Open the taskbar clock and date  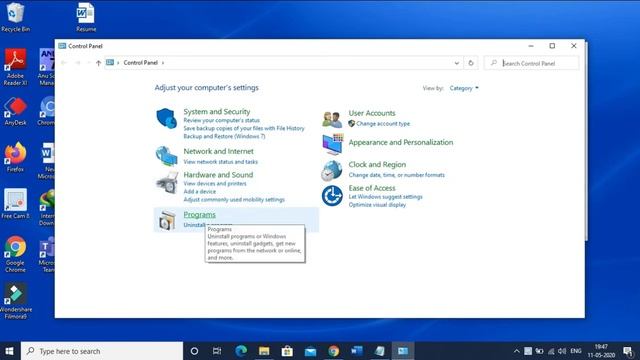coord(601,351)
